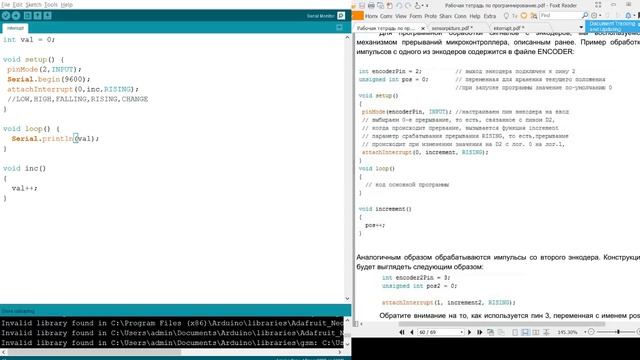Select continuous facing view mode

tap(546, 332)
